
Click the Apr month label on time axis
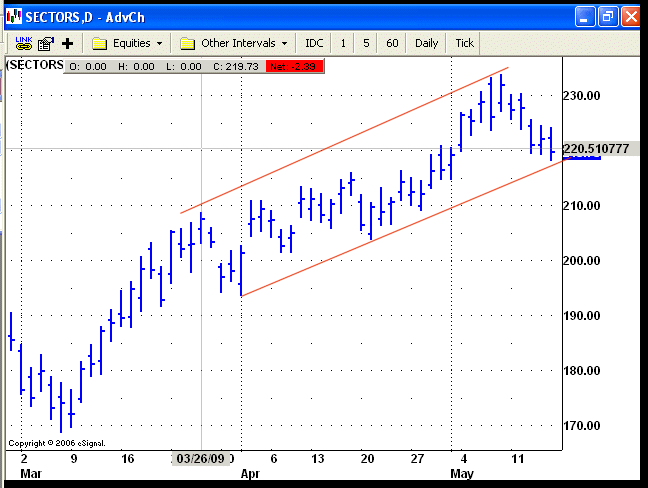tap(250, 474)
